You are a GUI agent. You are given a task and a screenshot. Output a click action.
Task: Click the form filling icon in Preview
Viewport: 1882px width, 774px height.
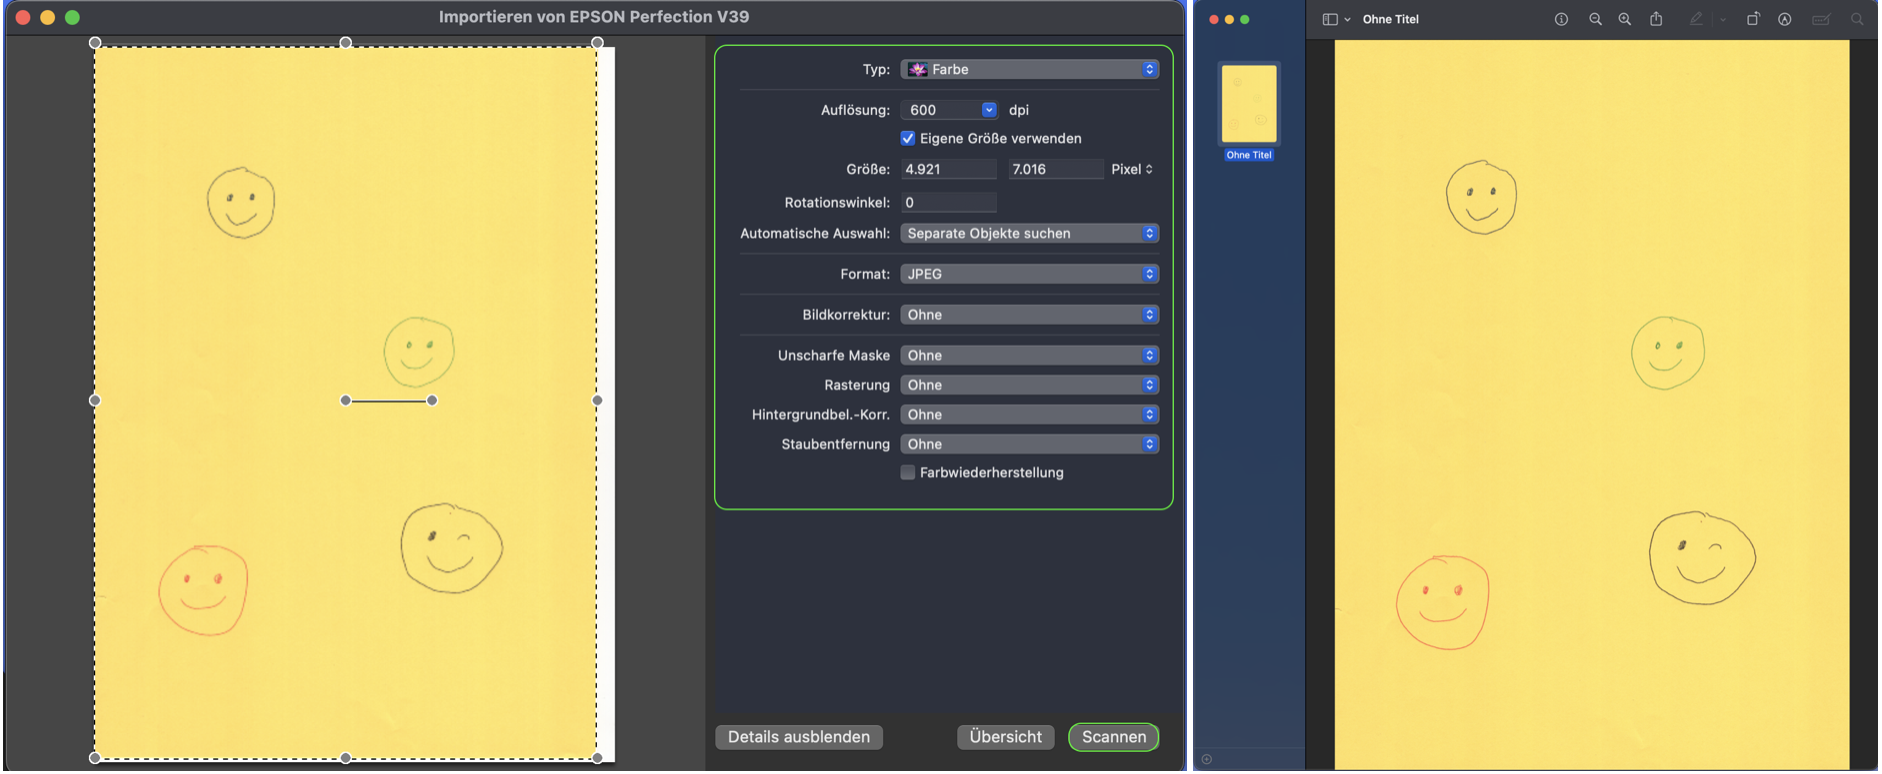click(1821, 19)
